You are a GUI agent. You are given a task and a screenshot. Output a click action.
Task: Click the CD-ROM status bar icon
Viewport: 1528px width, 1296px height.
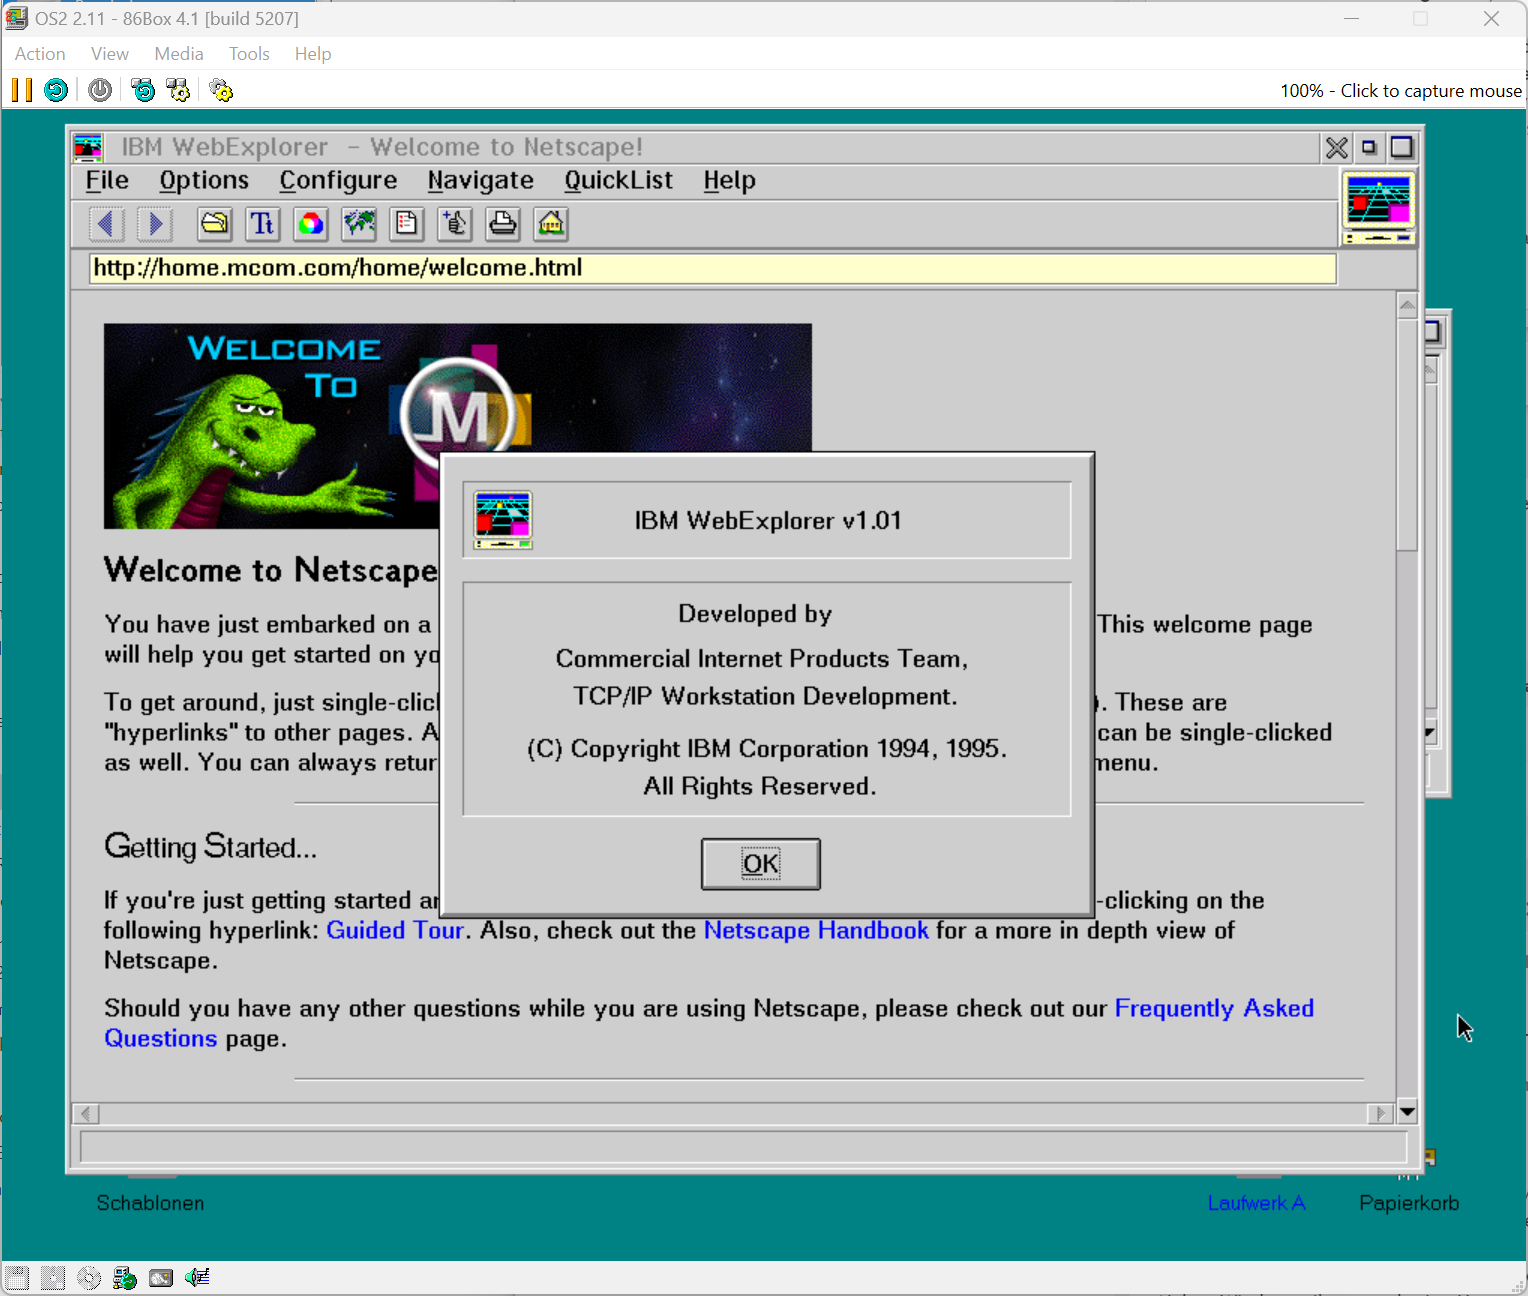[89, 1277]
